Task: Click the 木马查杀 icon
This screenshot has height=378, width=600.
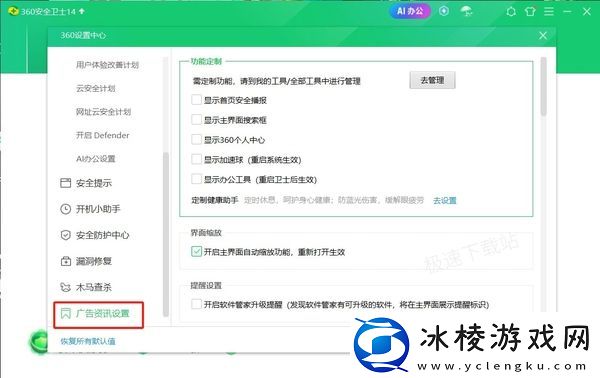Action: [x=65, y=287]
